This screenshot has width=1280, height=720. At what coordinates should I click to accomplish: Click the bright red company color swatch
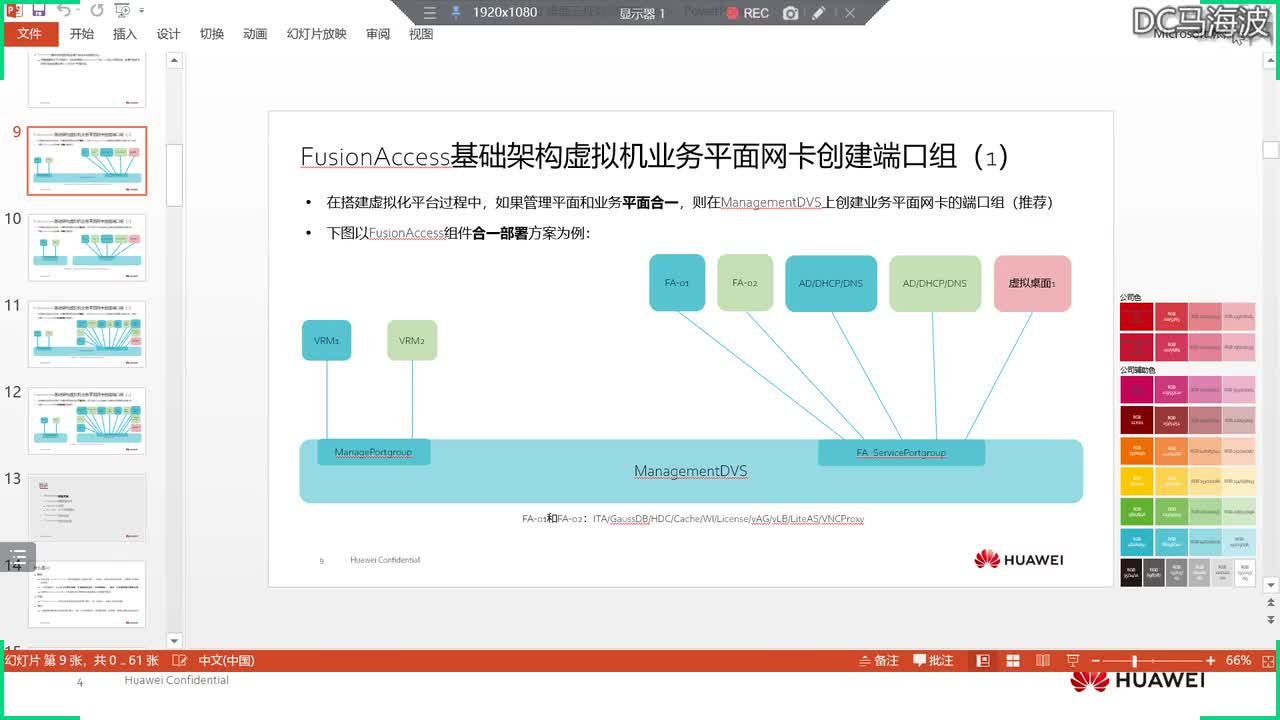[x=1137, y=316]
